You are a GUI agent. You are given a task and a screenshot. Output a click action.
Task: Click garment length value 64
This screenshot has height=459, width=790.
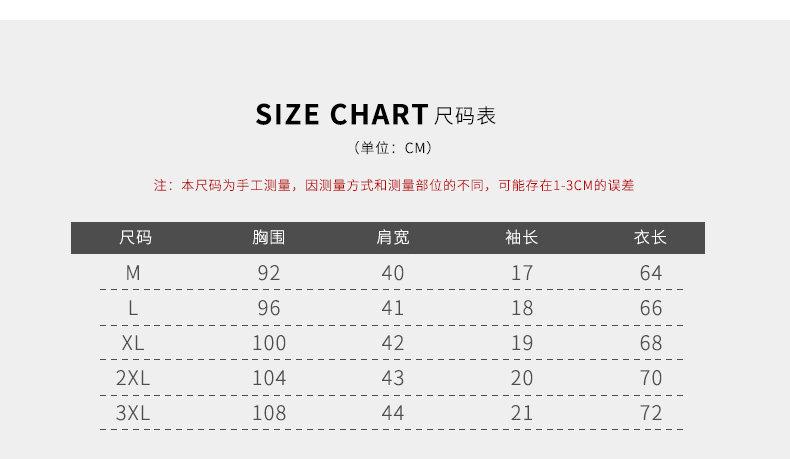(651, 273)
